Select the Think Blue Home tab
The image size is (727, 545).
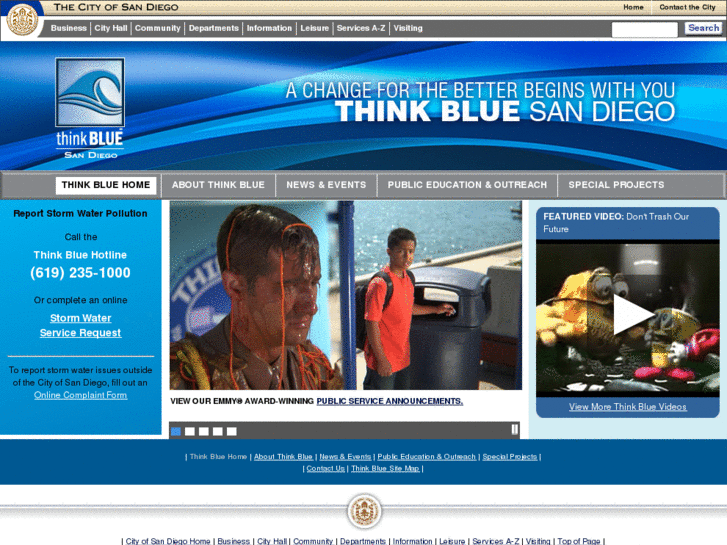(x=106, y=185)
